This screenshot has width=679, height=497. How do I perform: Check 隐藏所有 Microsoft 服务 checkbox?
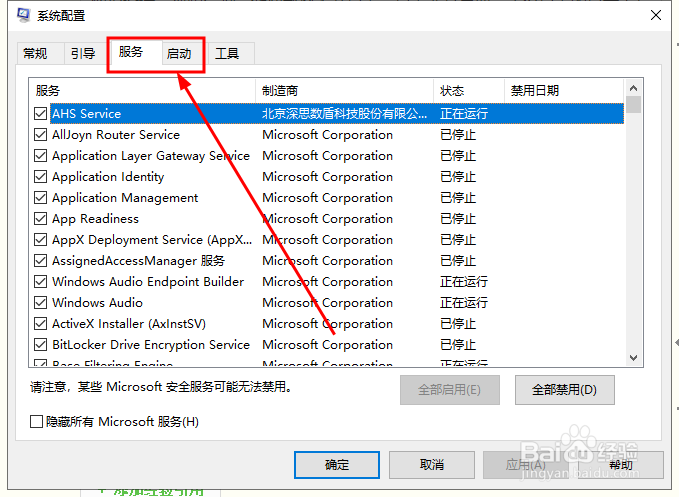tap(36, 421)
